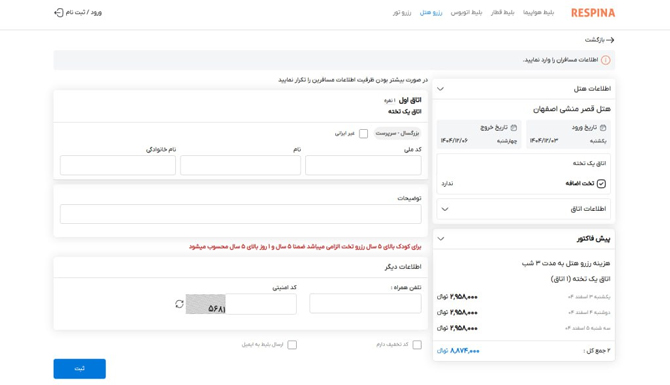
Task: Click the calendar icon next to تاریخ ورود
Action: tap(603, 128)
